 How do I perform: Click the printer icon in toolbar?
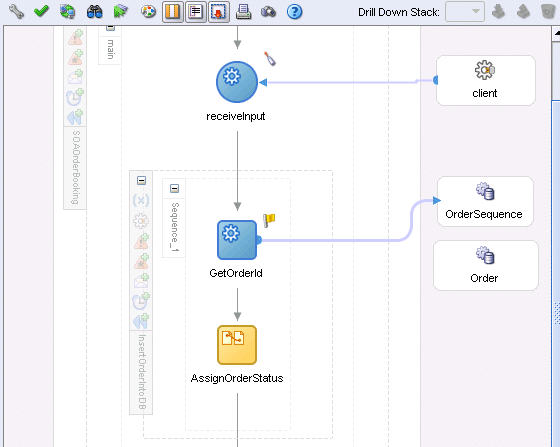click(244, 12)
